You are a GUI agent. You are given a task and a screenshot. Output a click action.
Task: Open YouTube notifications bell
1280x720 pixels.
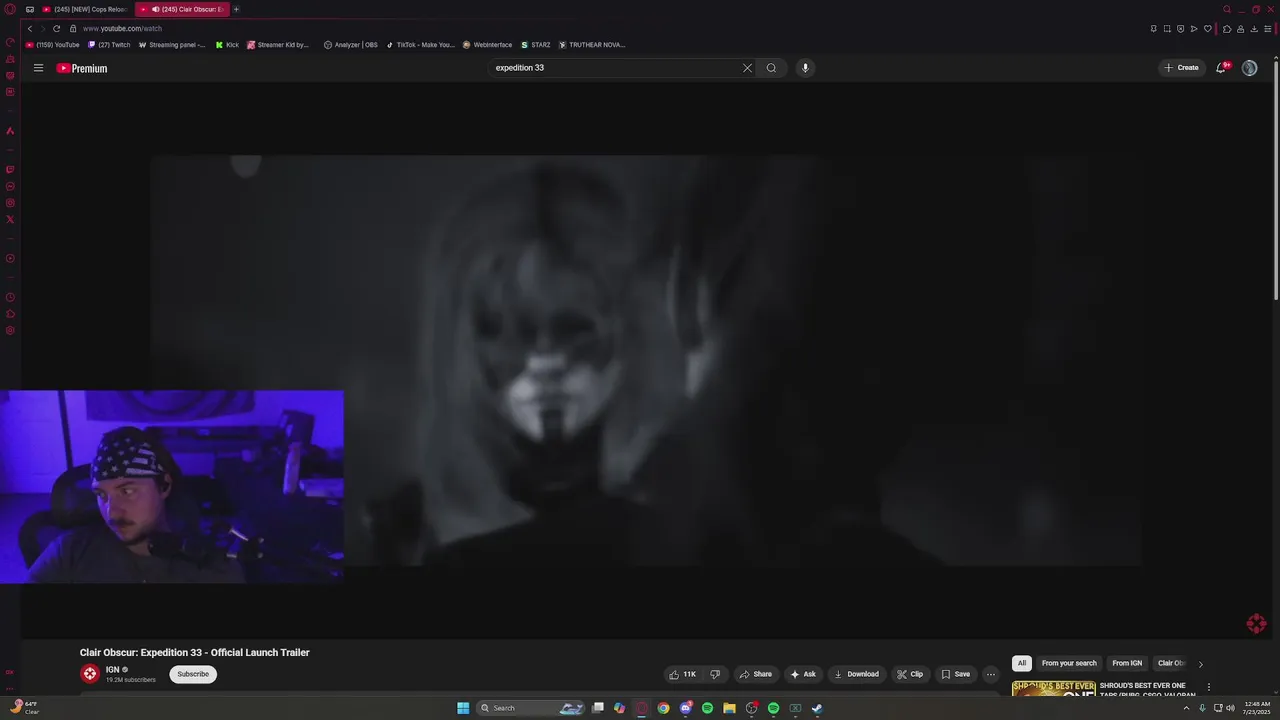pos(1222,68)
